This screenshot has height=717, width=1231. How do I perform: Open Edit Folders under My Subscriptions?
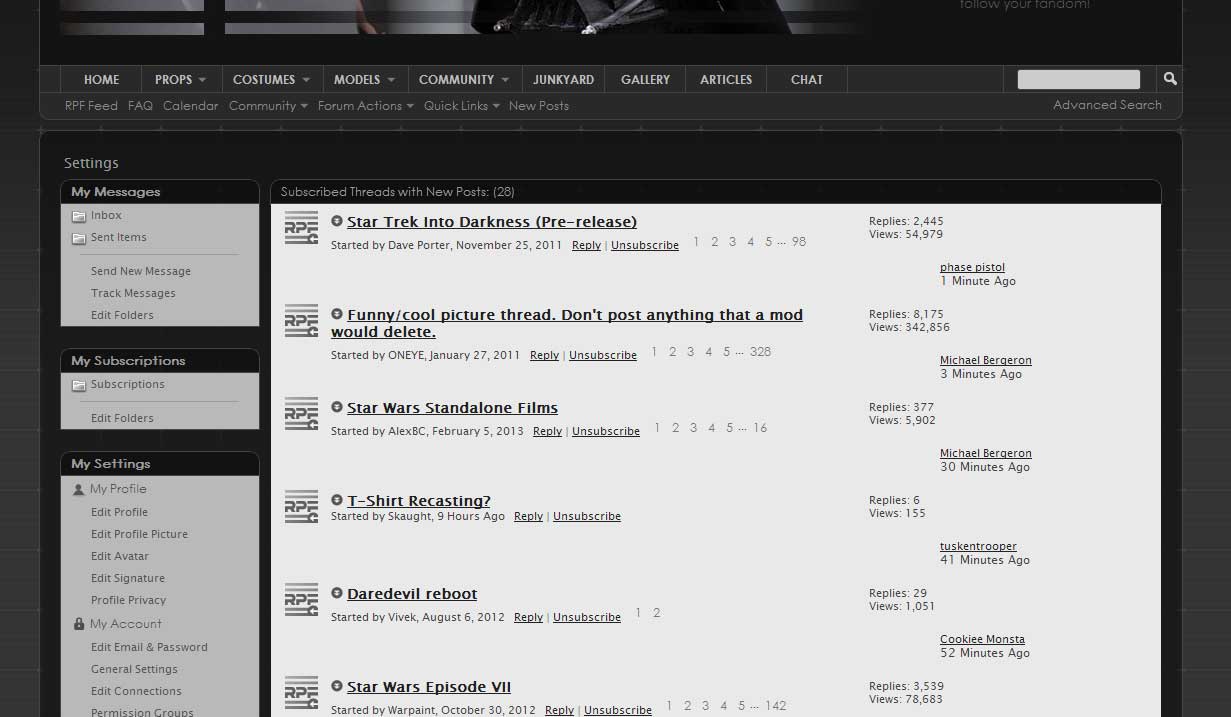pyautogui.click(x=122, y=418)
